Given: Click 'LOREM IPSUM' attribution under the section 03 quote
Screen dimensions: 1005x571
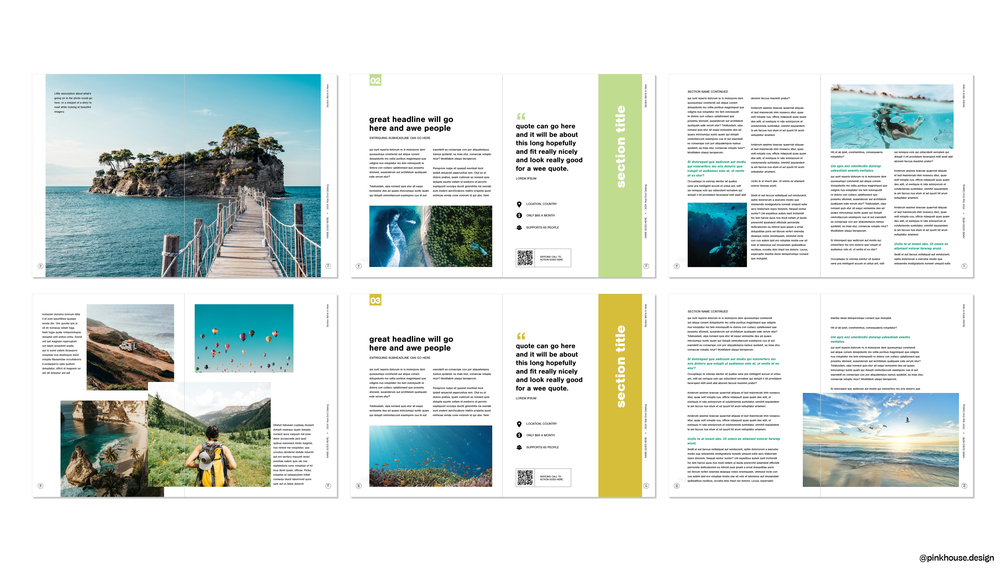Looking at the screenshot, I should tap(526, 399).
